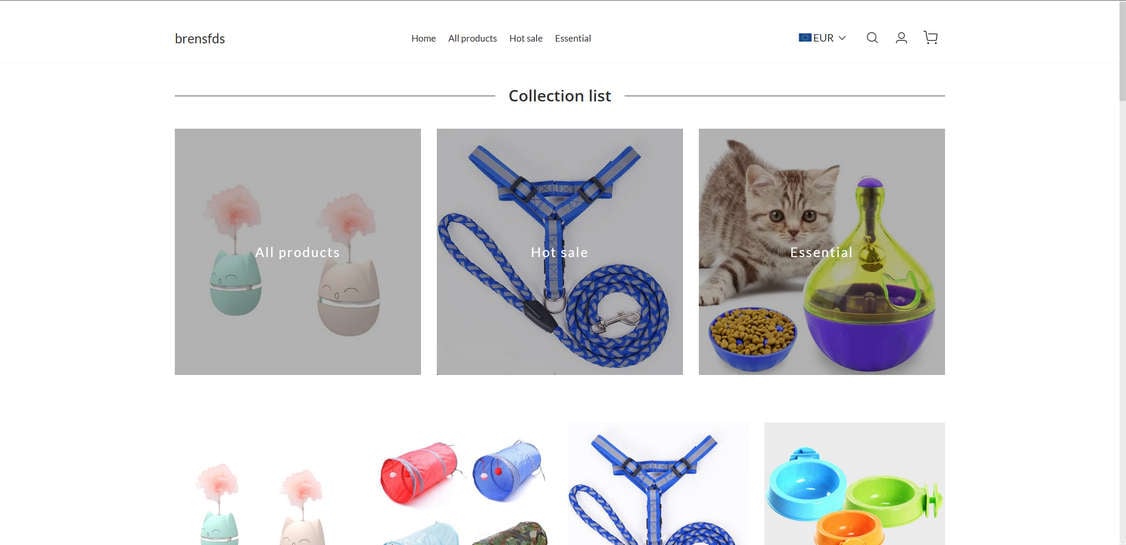Open Hot sale collection with blue leash
Image resolution: width=1126 pixels, height=545 pixels.
[559, 252]
